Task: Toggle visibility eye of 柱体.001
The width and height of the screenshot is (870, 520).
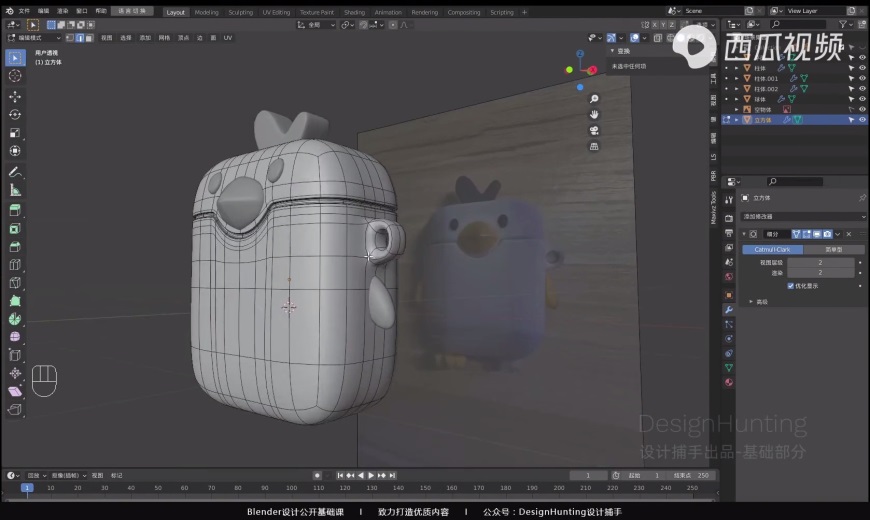Action: pyautogui.click(x=862, y=78)
